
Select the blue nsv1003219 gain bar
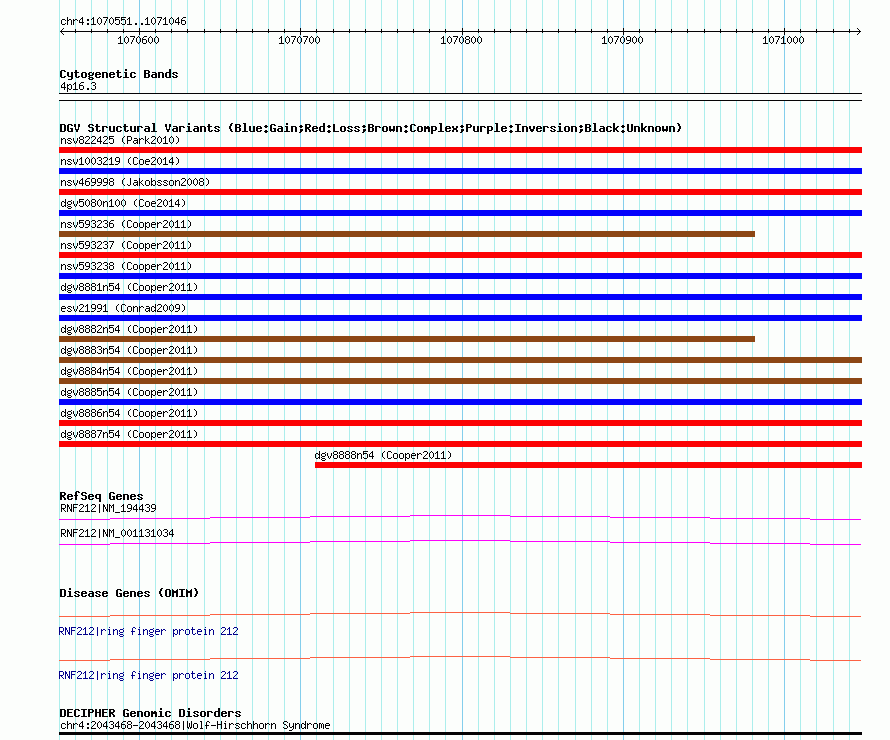point(460,171)
